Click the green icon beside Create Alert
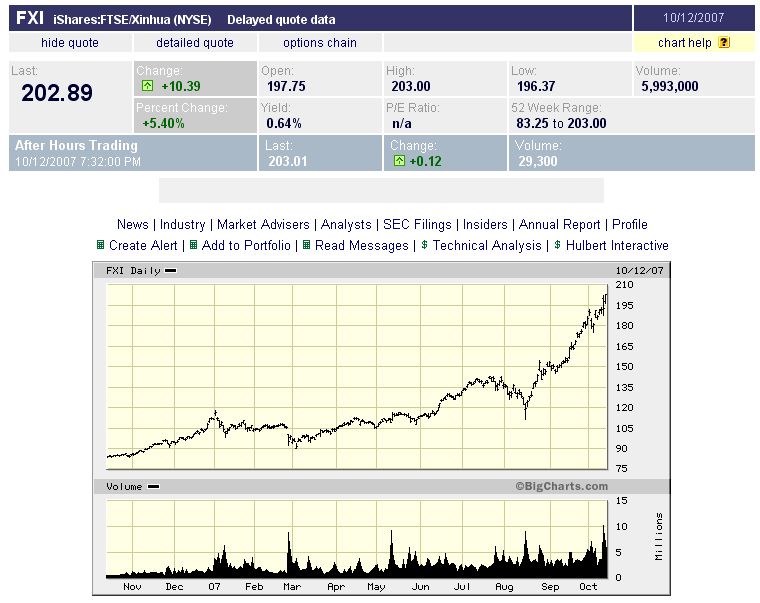 [100, 245]
